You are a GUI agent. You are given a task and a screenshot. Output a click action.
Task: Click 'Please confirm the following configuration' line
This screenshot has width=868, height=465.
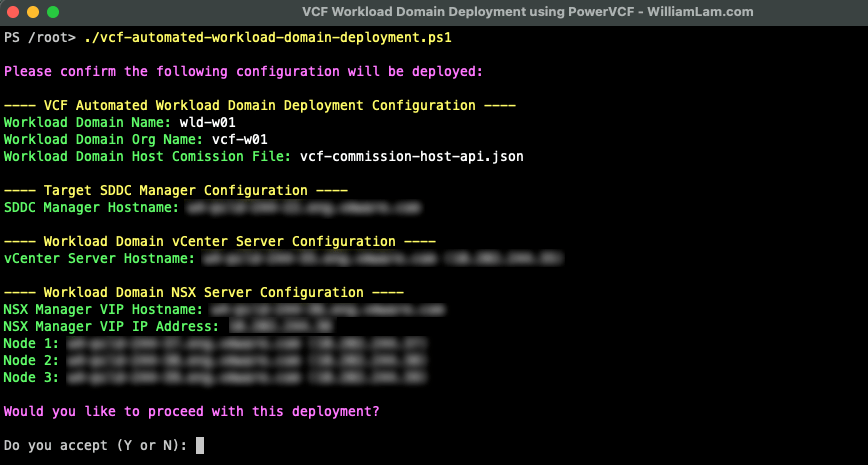(244, 72)
